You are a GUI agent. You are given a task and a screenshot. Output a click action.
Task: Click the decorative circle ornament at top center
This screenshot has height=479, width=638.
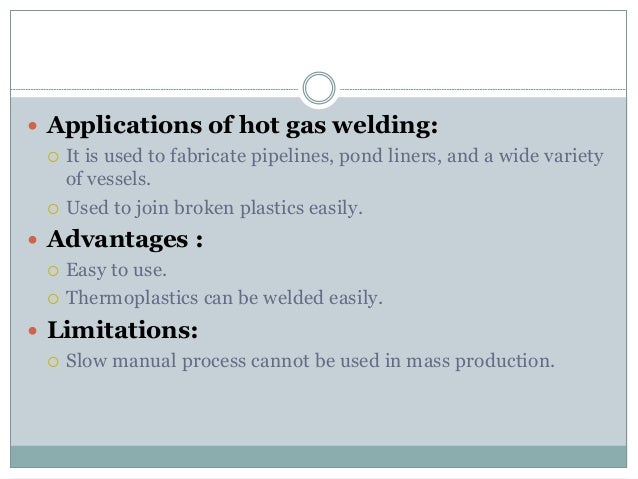pos(319,88)
